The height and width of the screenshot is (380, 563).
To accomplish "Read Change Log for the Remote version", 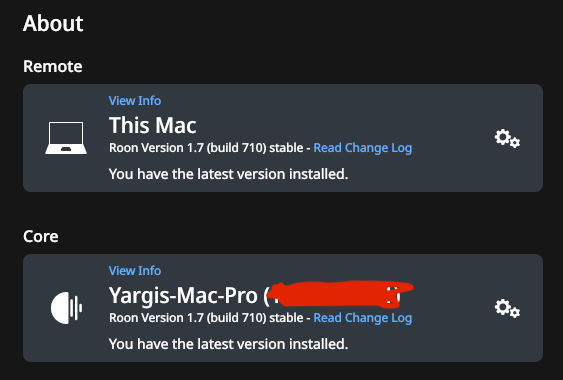I will tap(363, 148).
